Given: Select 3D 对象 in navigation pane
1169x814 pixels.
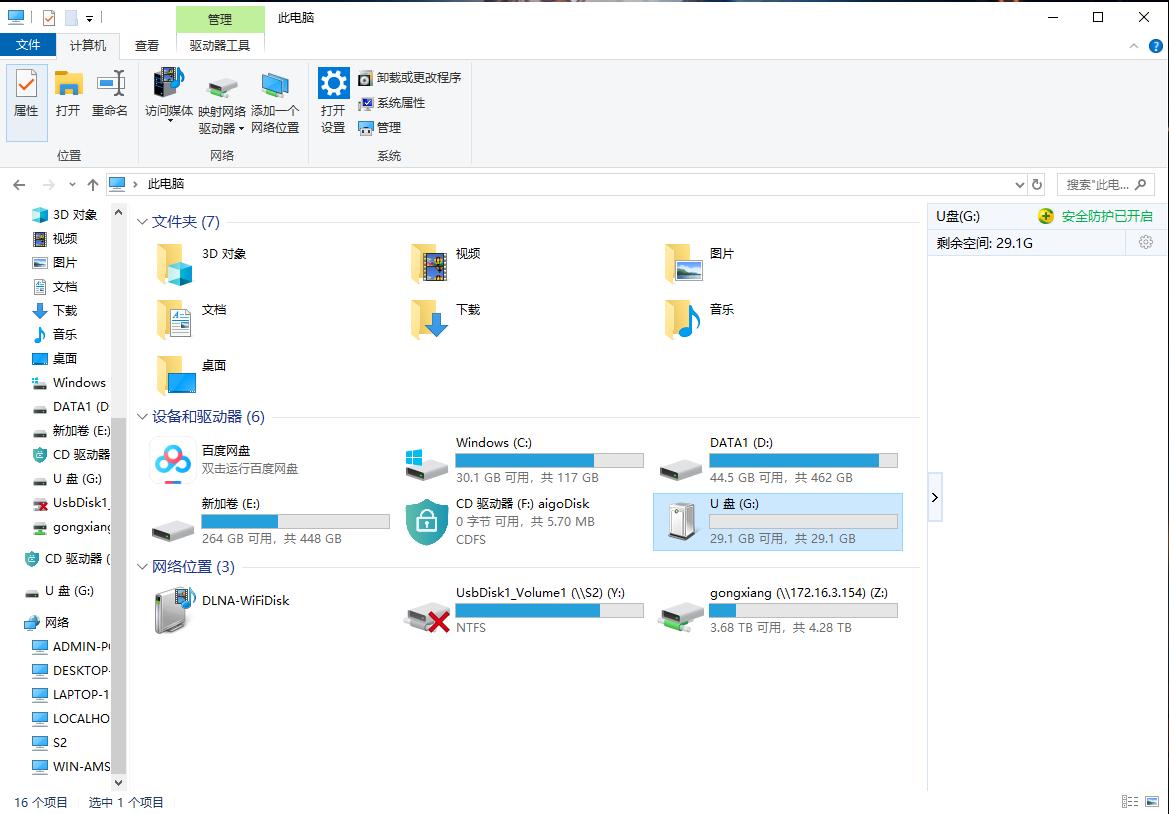Looking at the screenshot, I should (65, 215).
